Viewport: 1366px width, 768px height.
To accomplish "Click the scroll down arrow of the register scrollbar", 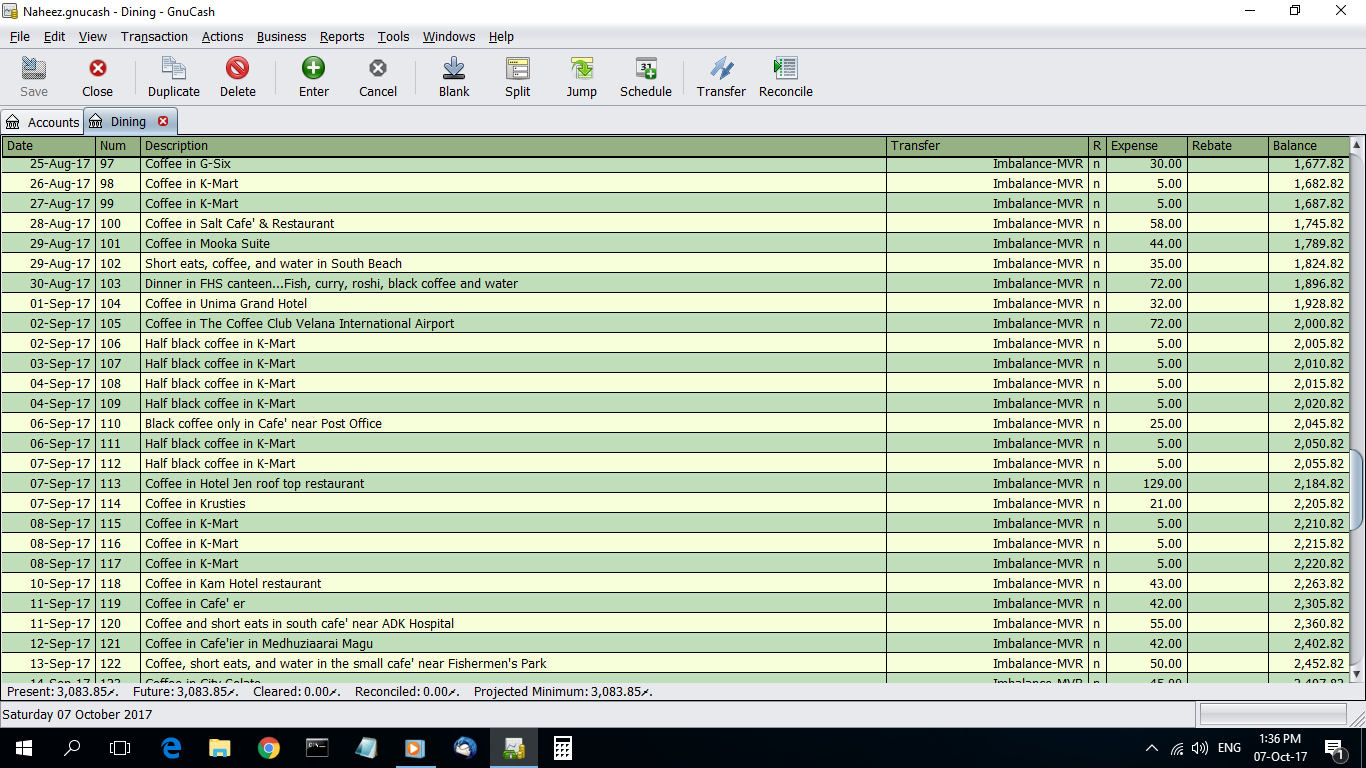I will [x=1357, y=675].
